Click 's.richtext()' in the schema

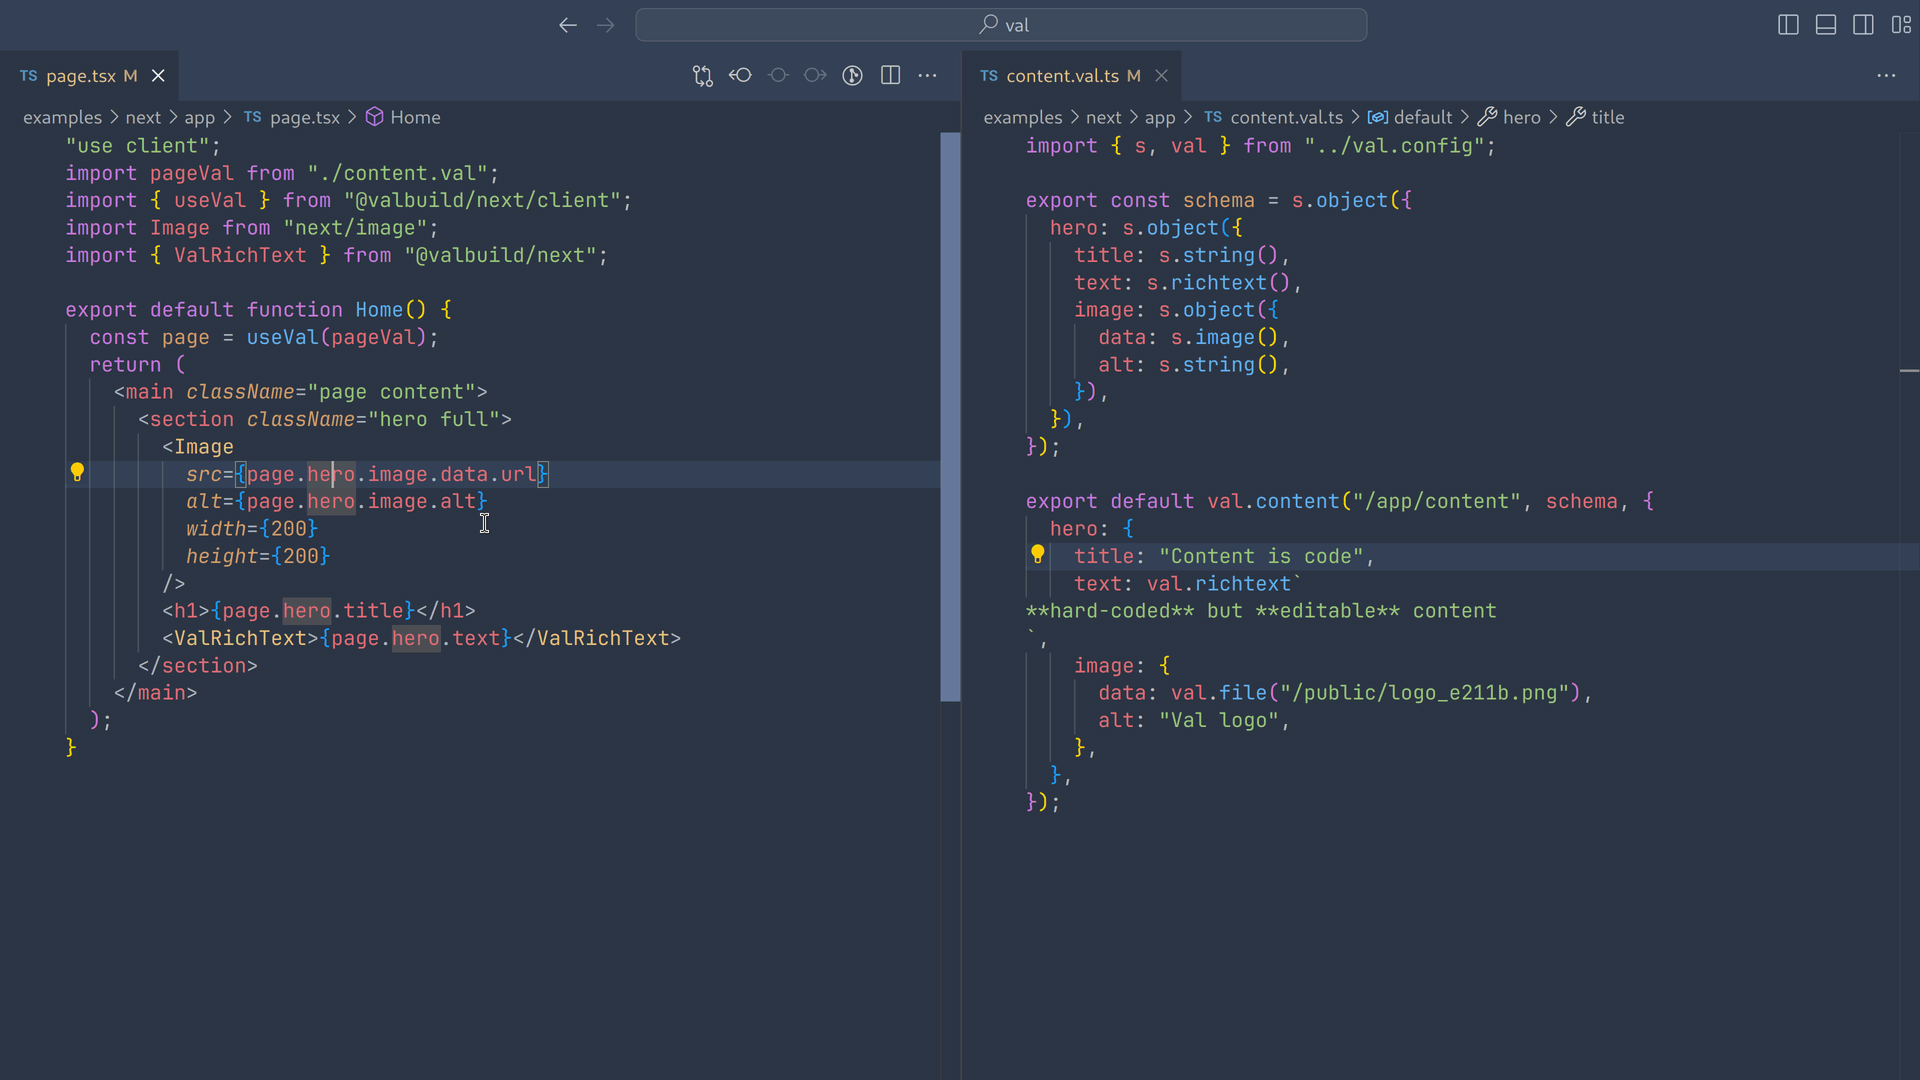[1219, 283]
